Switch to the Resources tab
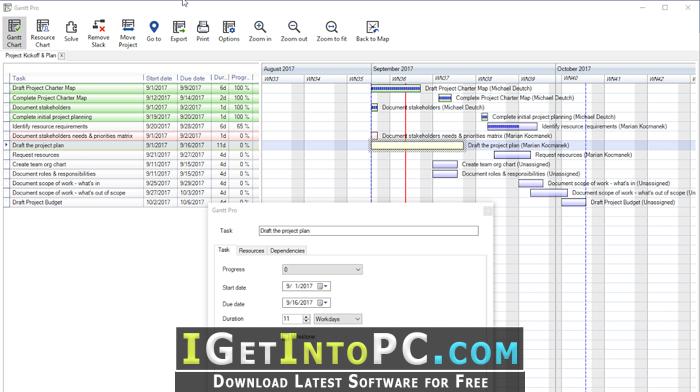This screenshot has height=392, width=700. click(x=251, y=250)
